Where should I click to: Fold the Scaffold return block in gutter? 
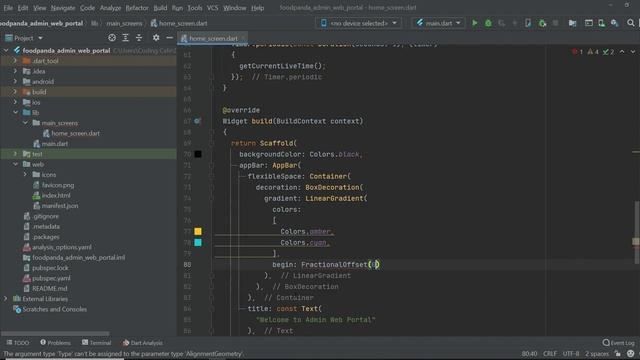(x=211, y=143)
